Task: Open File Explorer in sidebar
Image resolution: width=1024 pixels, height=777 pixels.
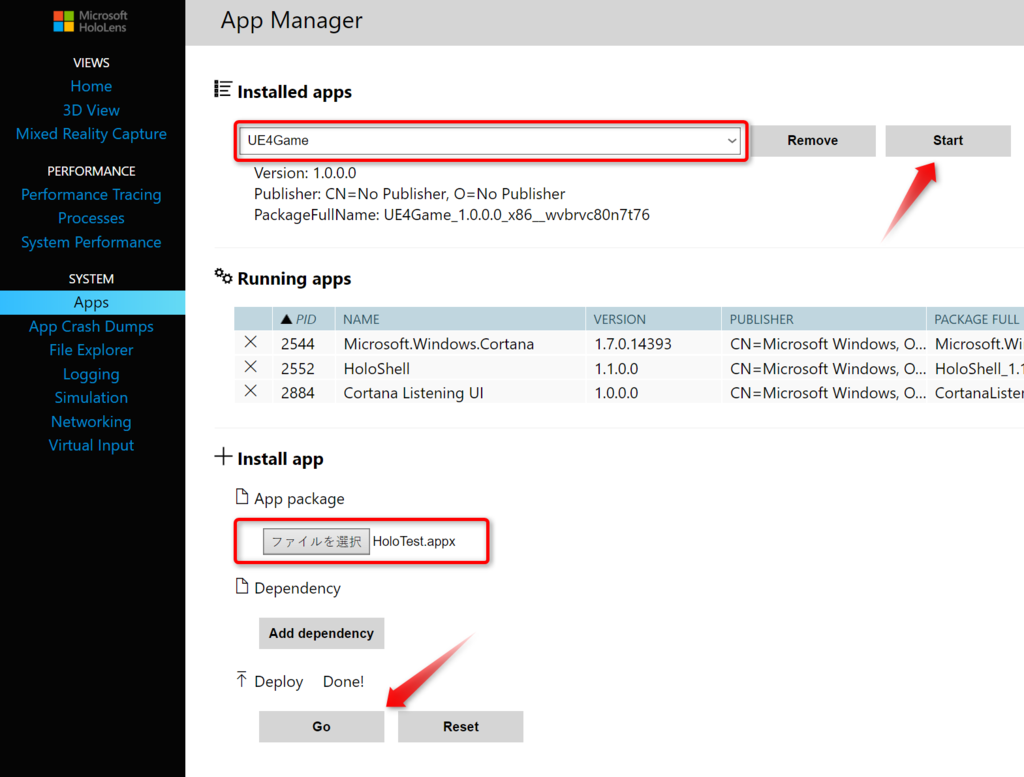Action: point(91,350)
